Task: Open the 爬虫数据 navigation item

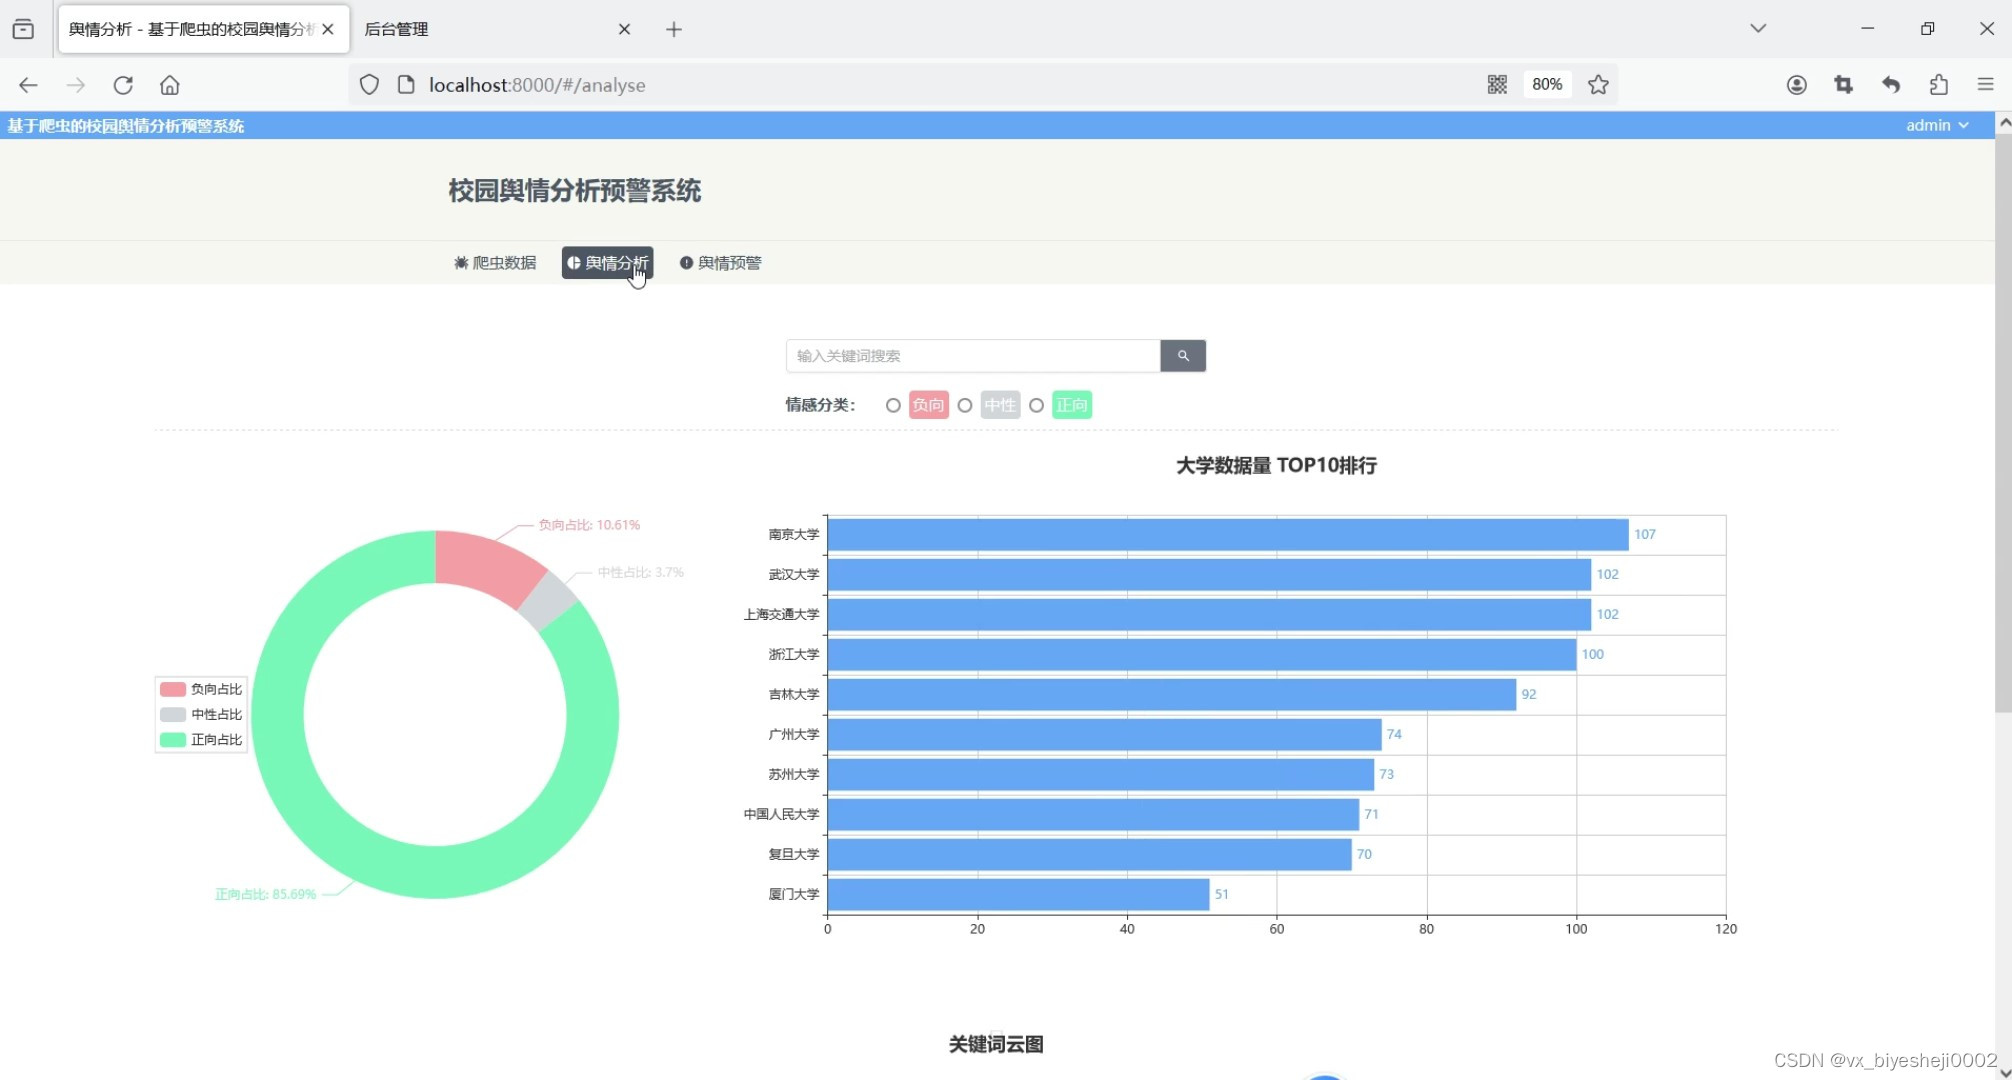Action: 495,263
